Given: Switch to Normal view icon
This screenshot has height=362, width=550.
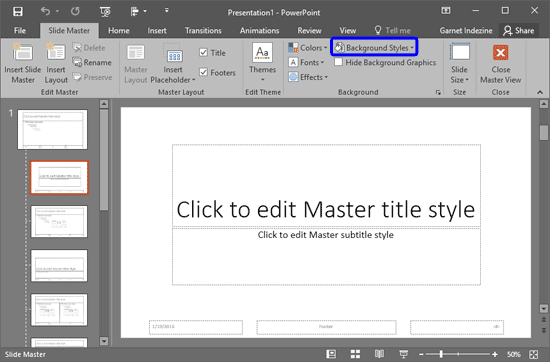Looking at the screenshot, I should point(331,354).
